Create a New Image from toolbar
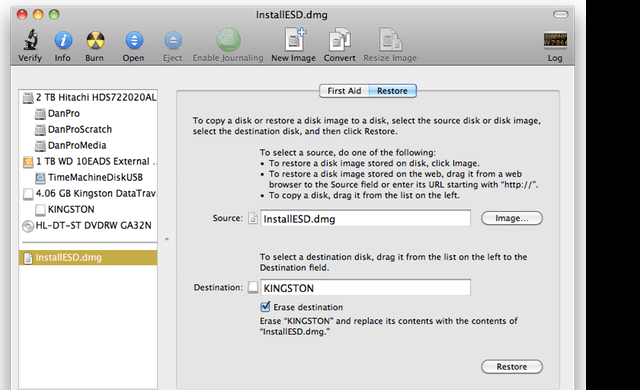The height and width of the screenshot is (390, 640). click(295, 40)
